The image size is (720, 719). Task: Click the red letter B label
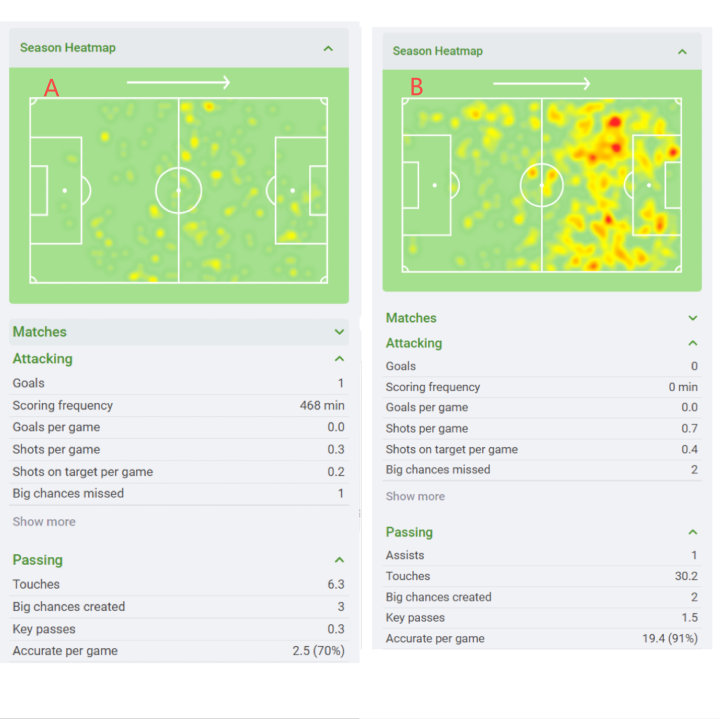pos(416,87)
